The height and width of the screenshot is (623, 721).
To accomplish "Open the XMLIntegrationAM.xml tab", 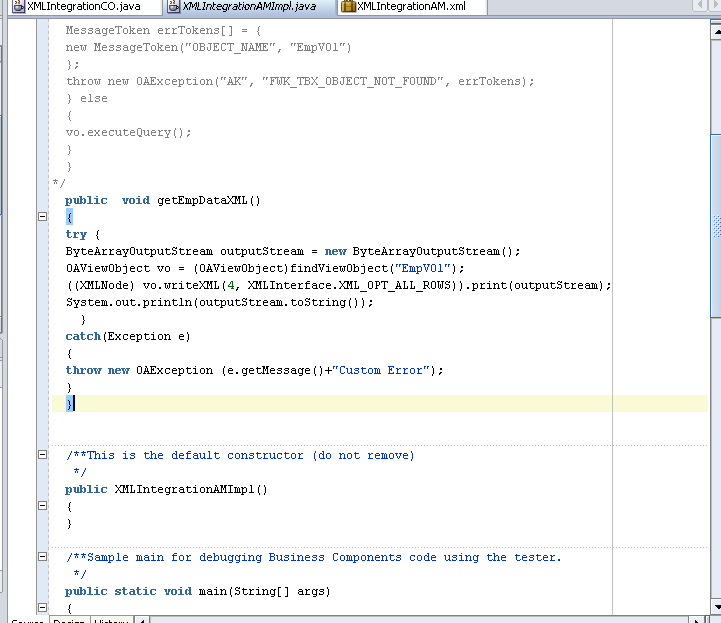I will pos(411,6).
